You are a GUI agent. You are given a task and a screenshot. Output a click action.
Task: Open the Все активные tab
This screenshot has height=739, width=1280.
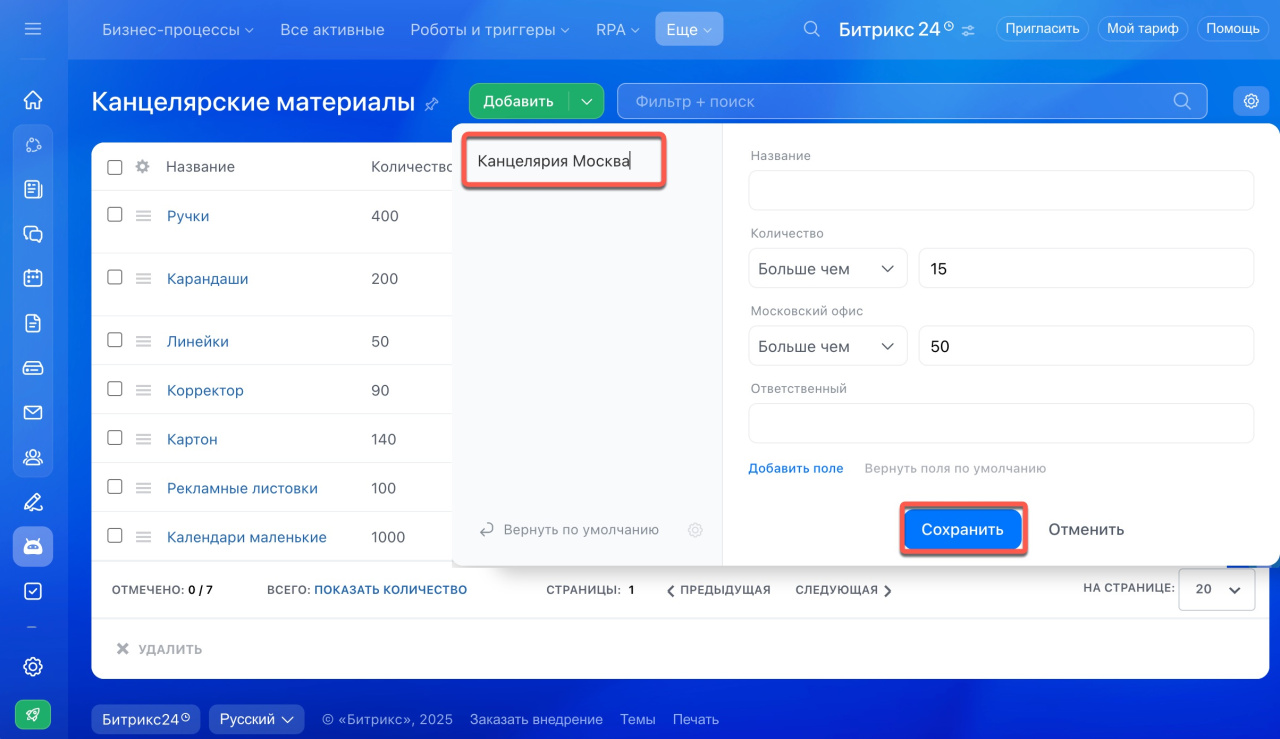tap(332, 30)
